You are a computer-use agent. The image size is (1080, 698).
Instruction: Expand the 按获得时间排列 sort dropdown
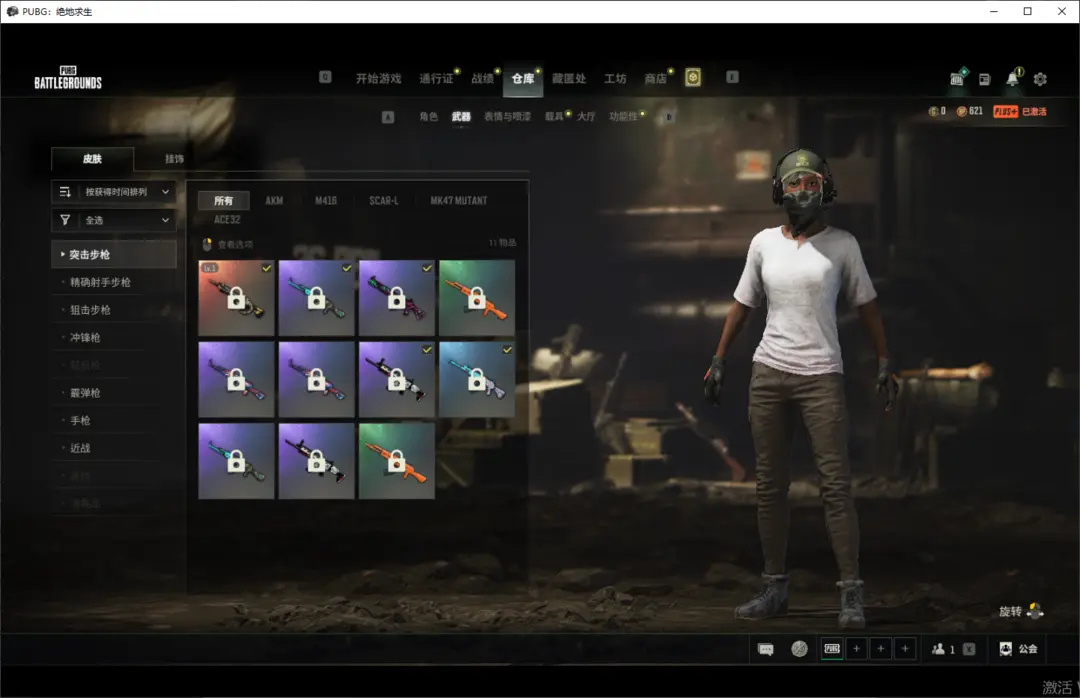113,192
